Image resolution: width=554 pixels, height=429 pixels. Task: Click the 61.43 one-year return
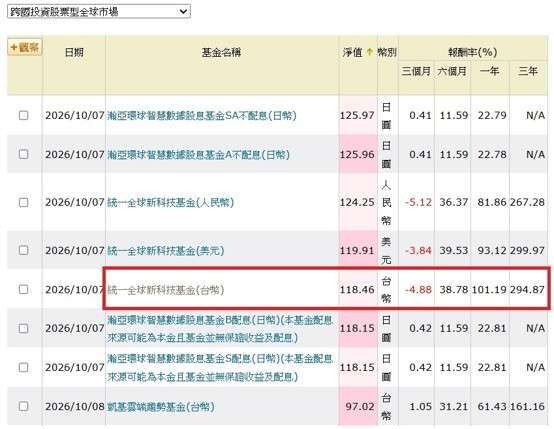(492, 406)
